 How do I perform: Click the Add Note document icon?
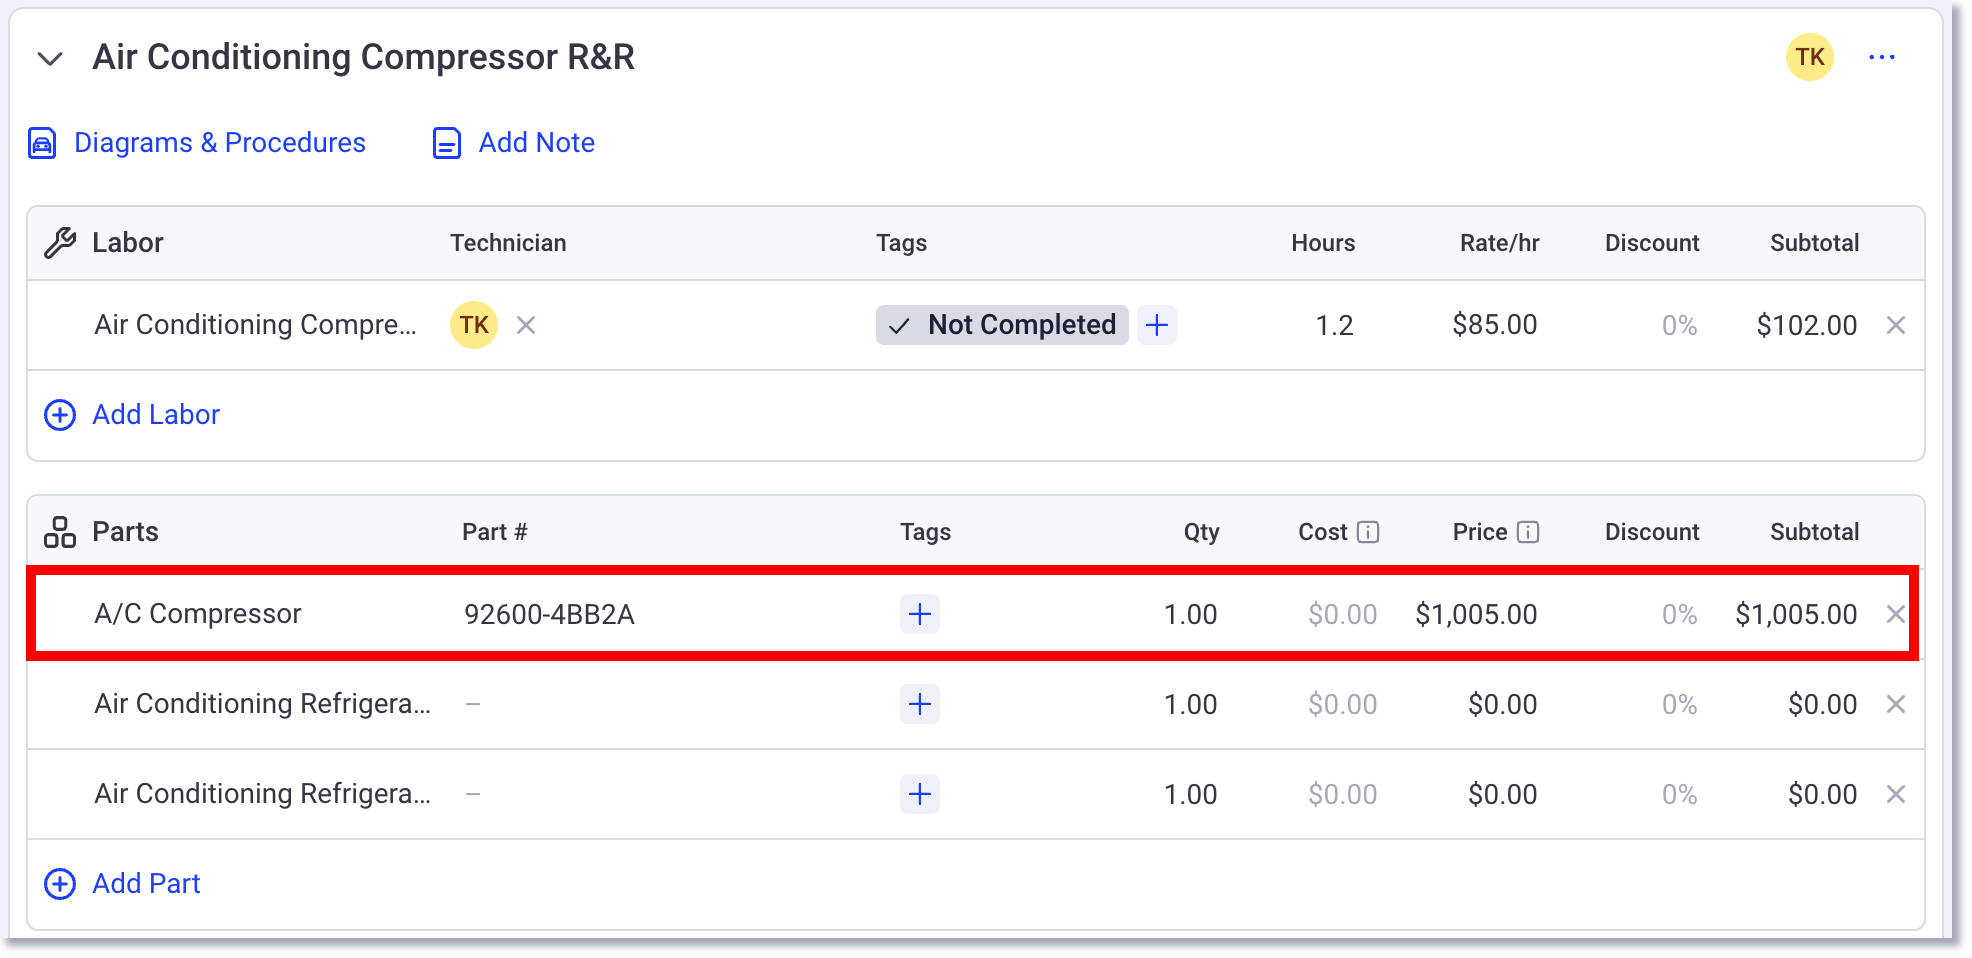(x=447, y=143)
